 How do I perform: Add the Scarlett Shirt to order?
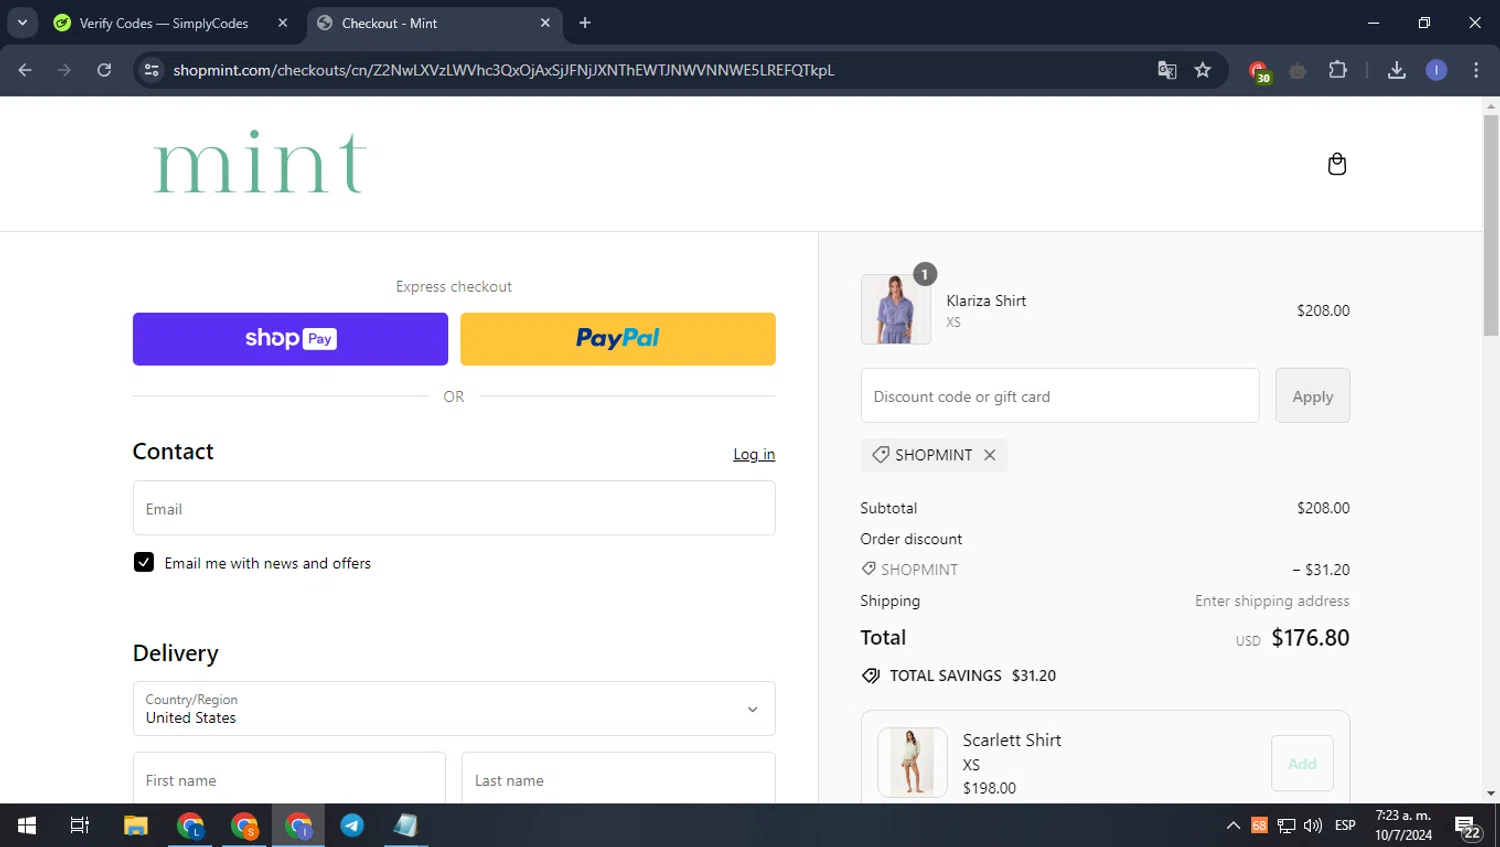tap(1302, 764)
